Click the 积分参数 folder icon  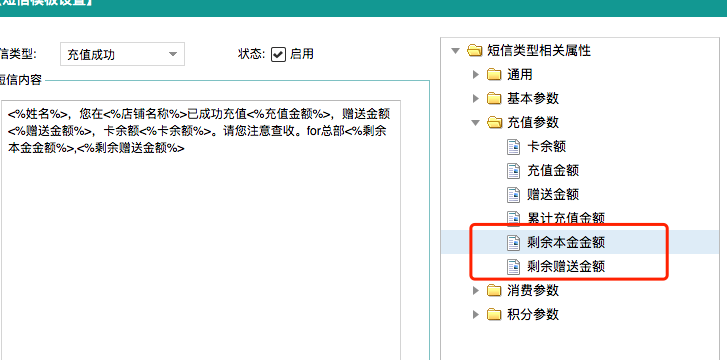(494, 315)
